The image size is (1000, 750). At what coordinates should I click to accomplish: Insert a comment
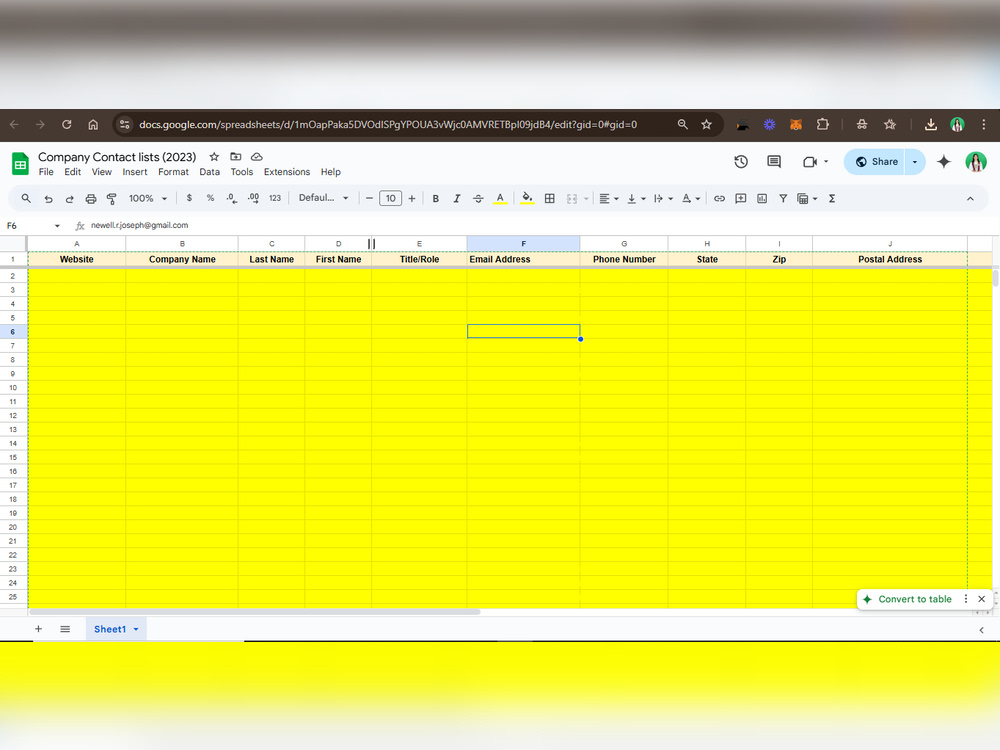pyautogui.click(x=740, y=198)
